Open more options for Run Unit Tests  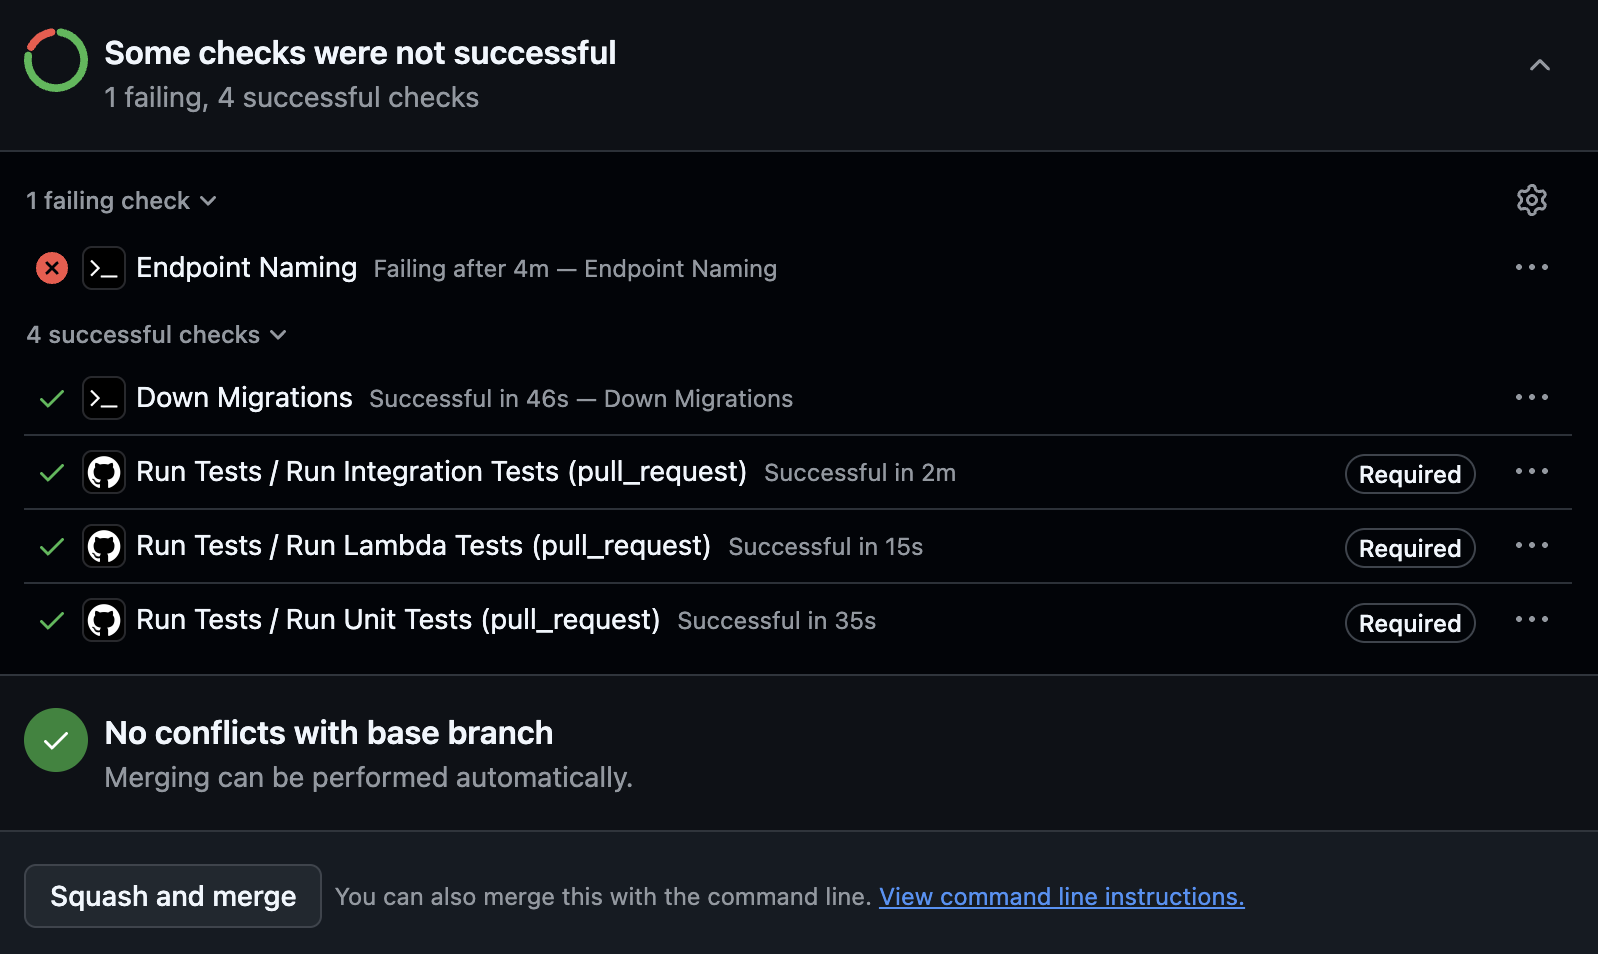point(1531,619)
